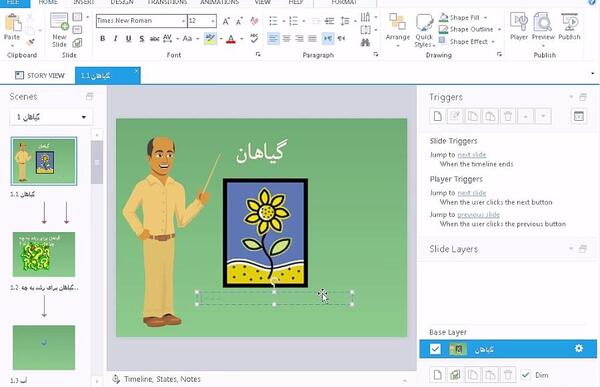This screenshot has width=600, height=387.
Task: Apply bulleted list
Action: 273,21
